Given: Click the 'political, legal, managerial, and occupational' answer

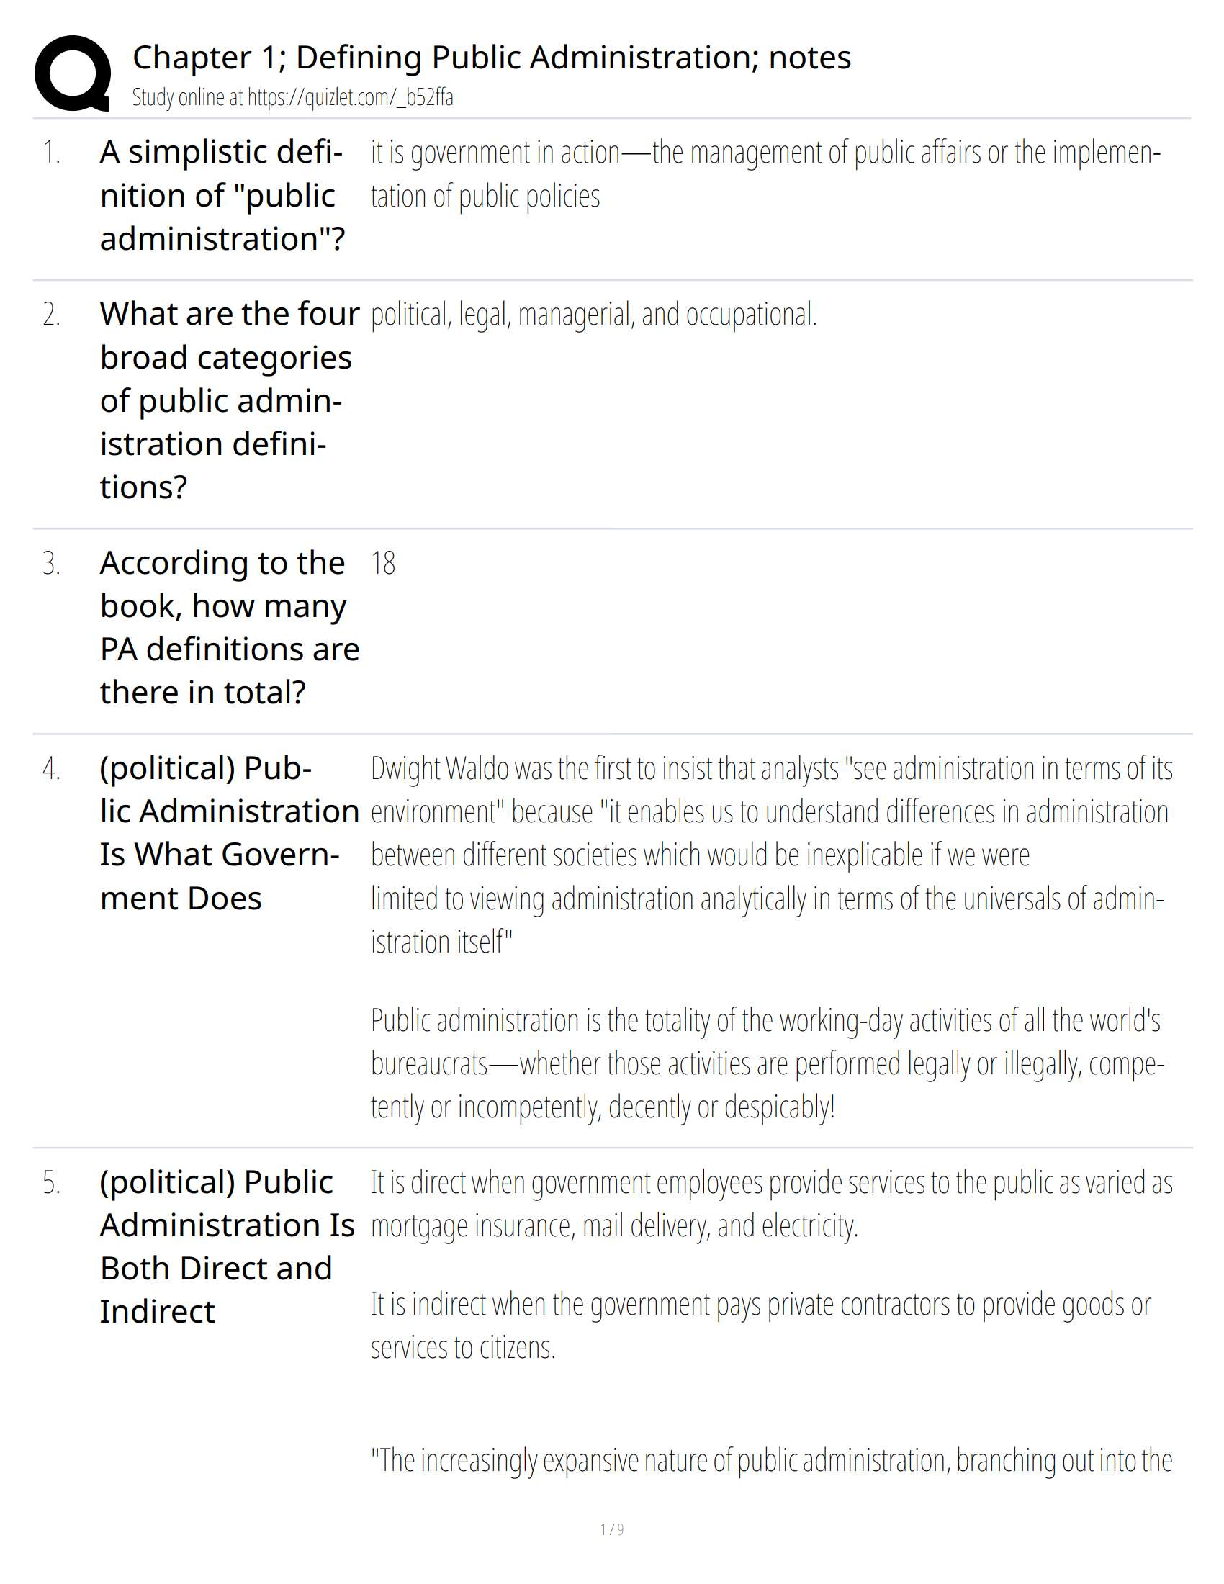Looking at the screenshot, I should [x=594, y=315].
